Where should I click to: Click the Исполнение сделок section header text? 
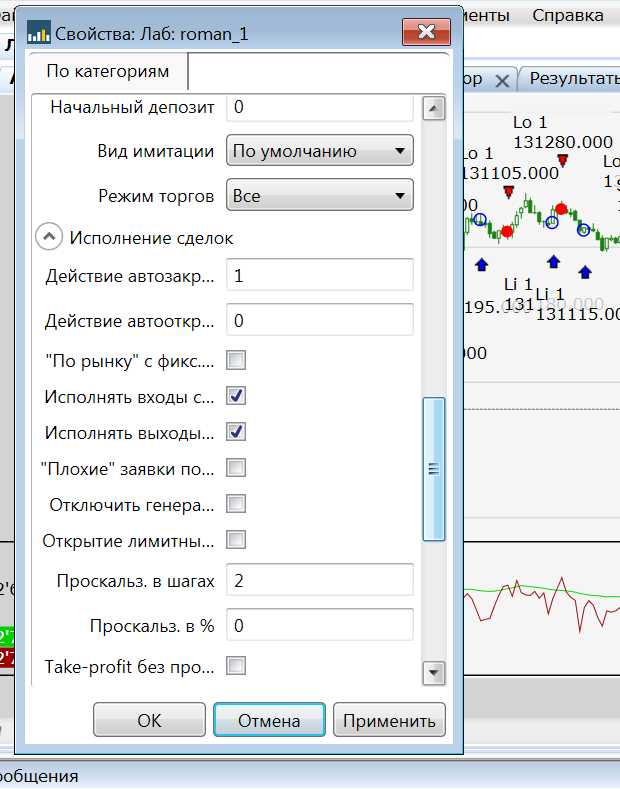click(x=151, y=238)
